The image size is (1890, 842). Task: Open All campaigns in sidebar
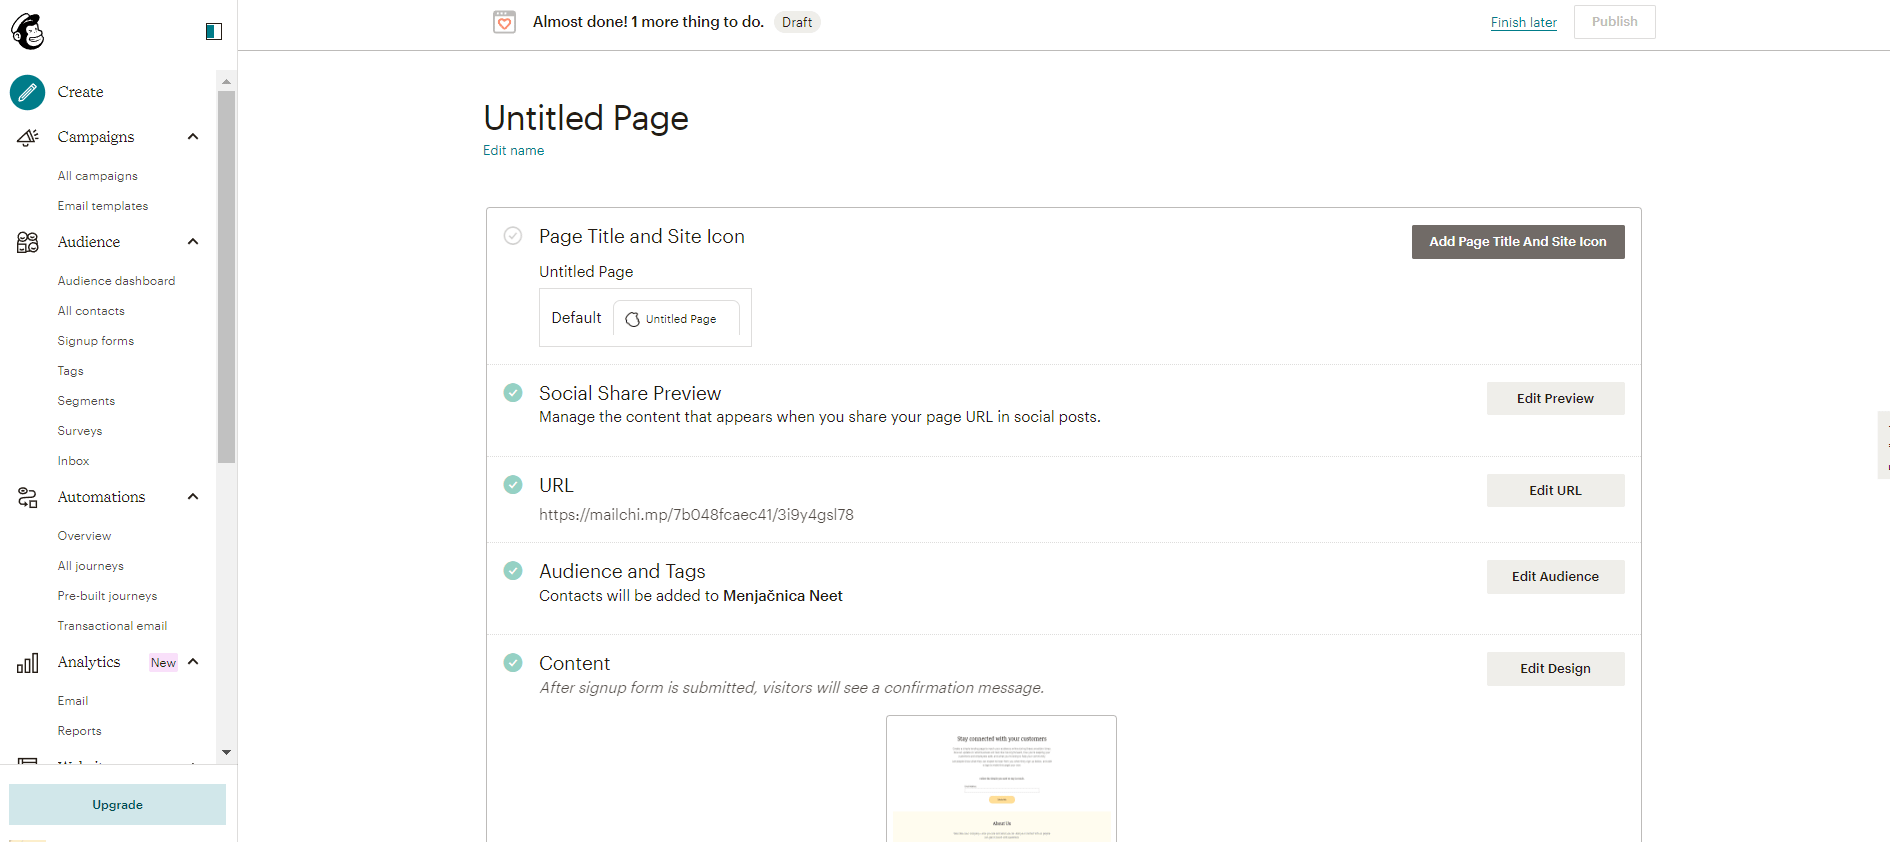[x=98, y=176]
